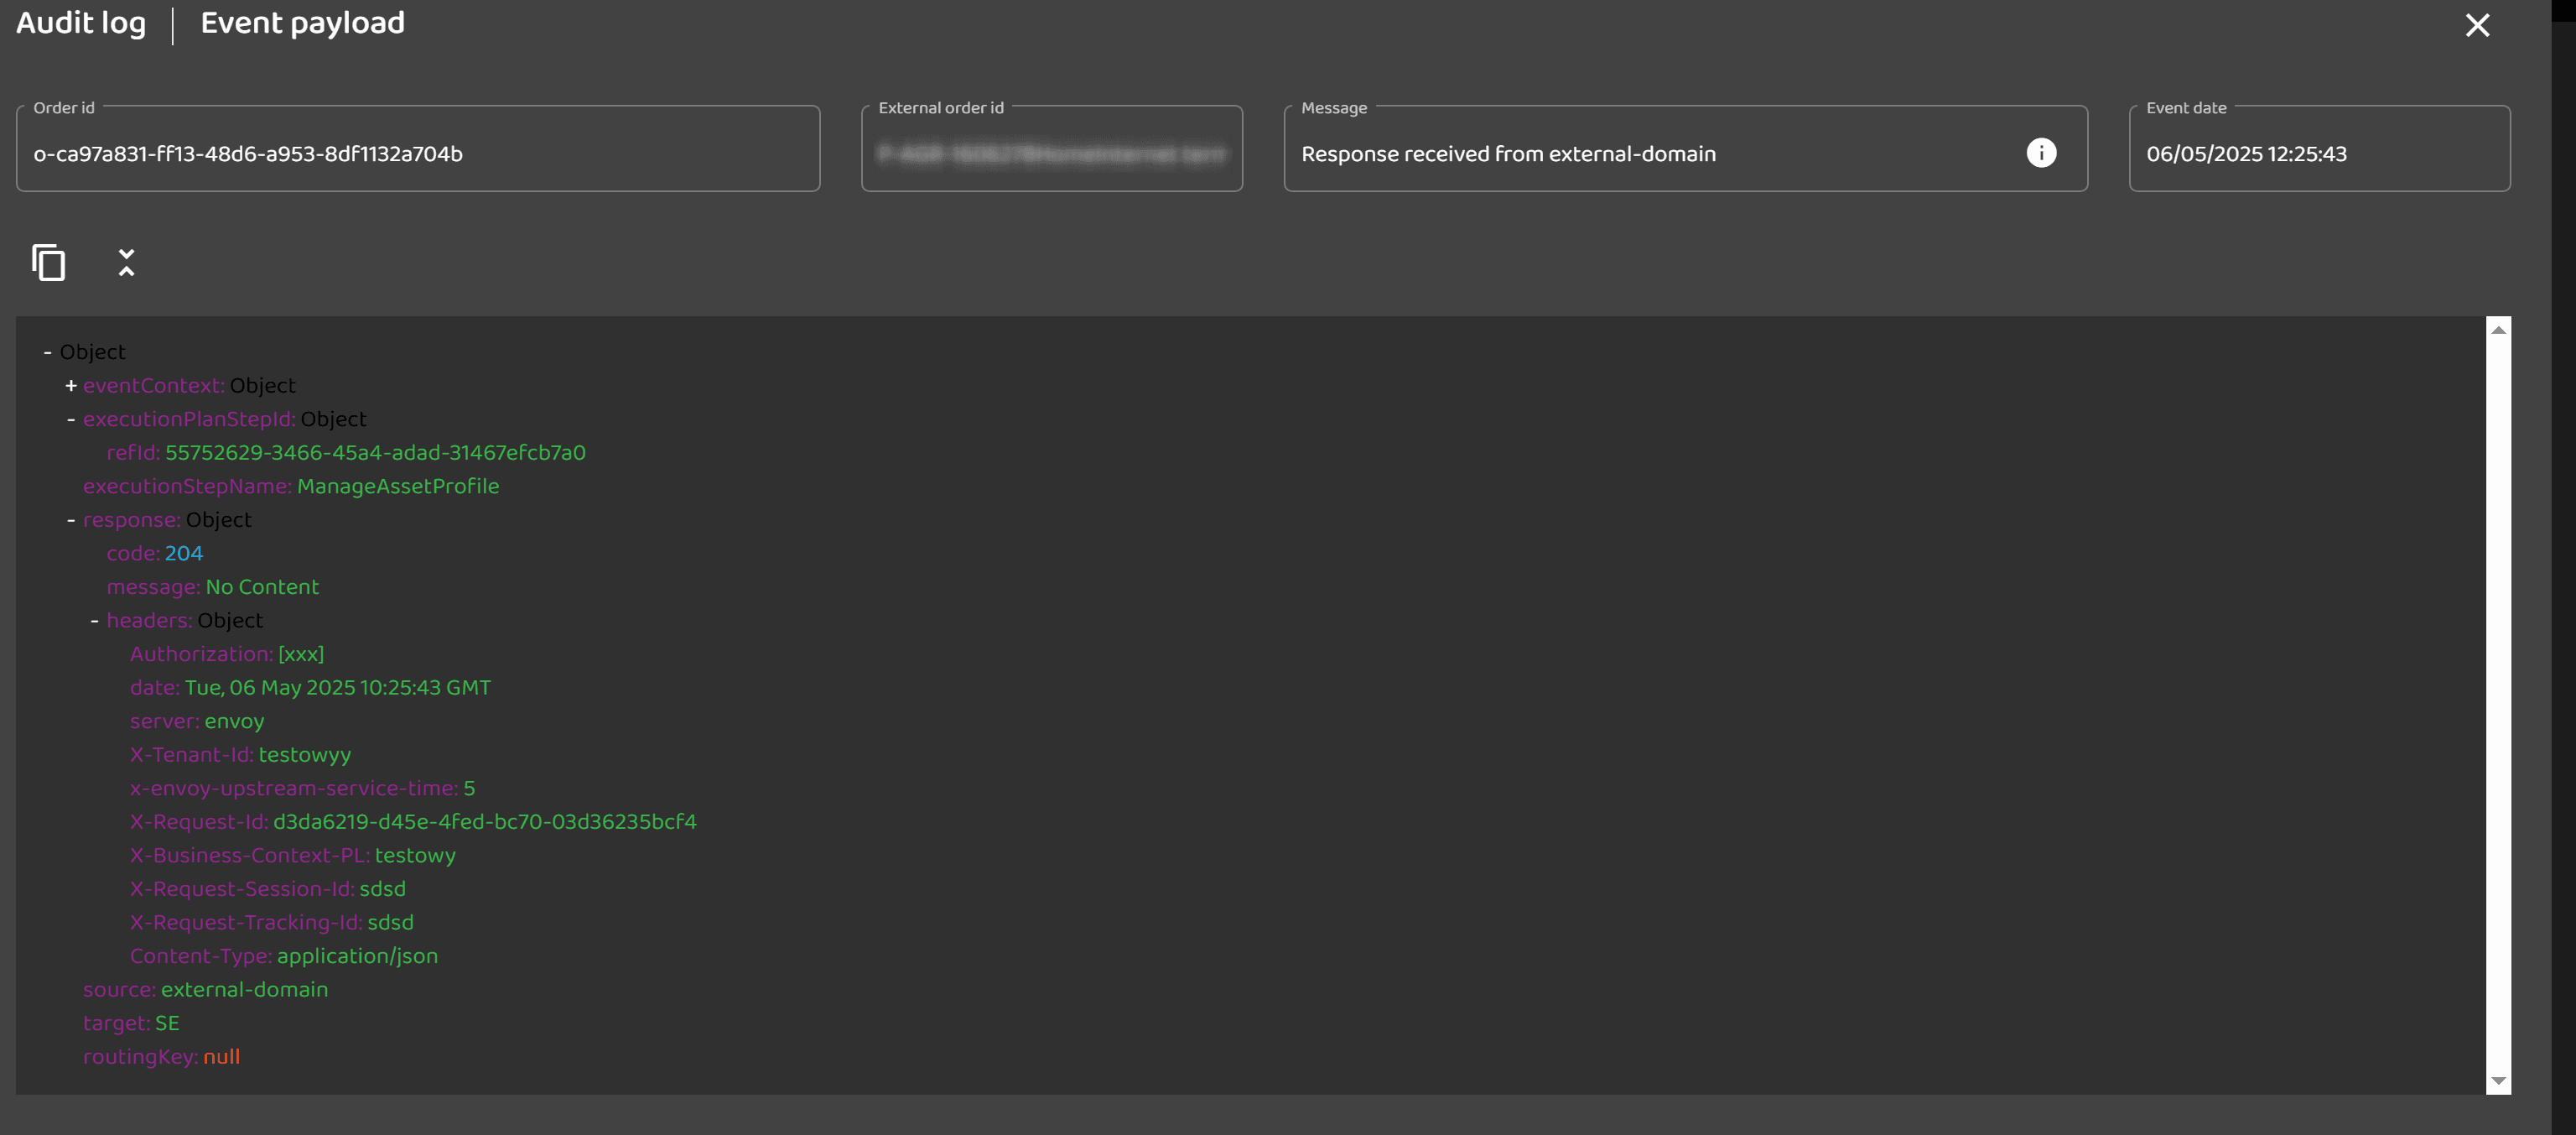Collapse the executionPlanStepId node
The width and height of the screenshot is (2576, 1135).
[x=71, y=420]
